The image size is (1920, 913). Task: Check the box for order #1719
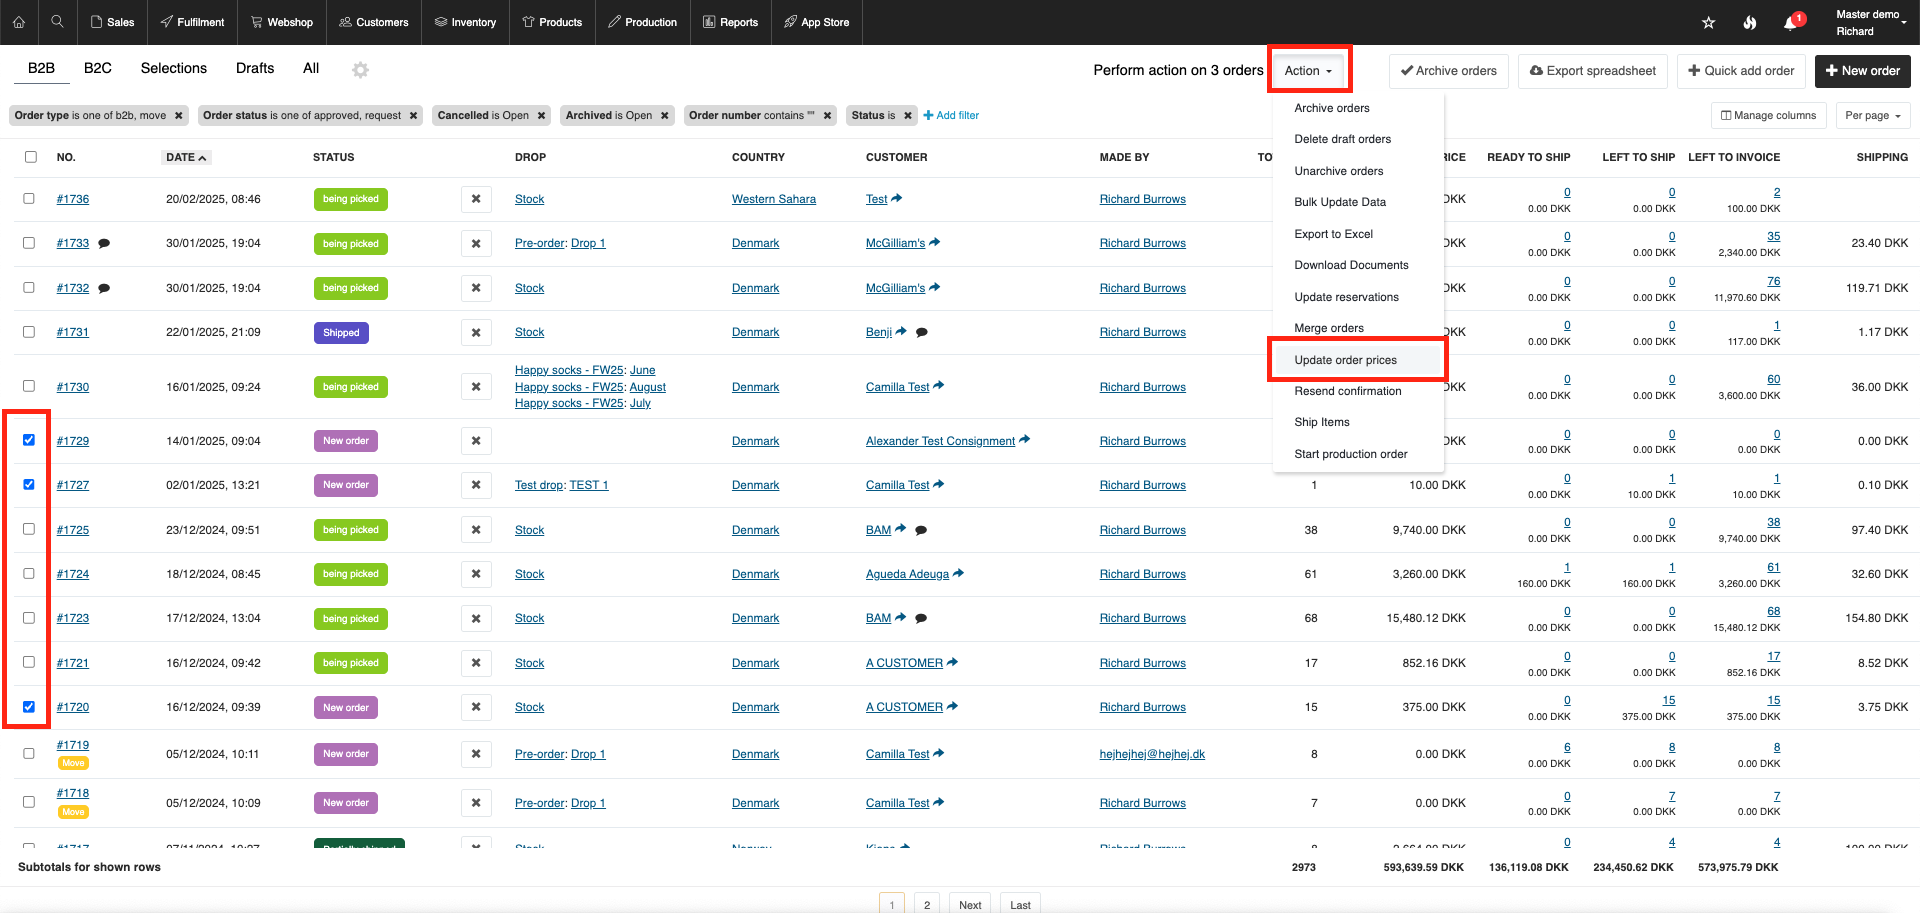(x=29, y=754)
